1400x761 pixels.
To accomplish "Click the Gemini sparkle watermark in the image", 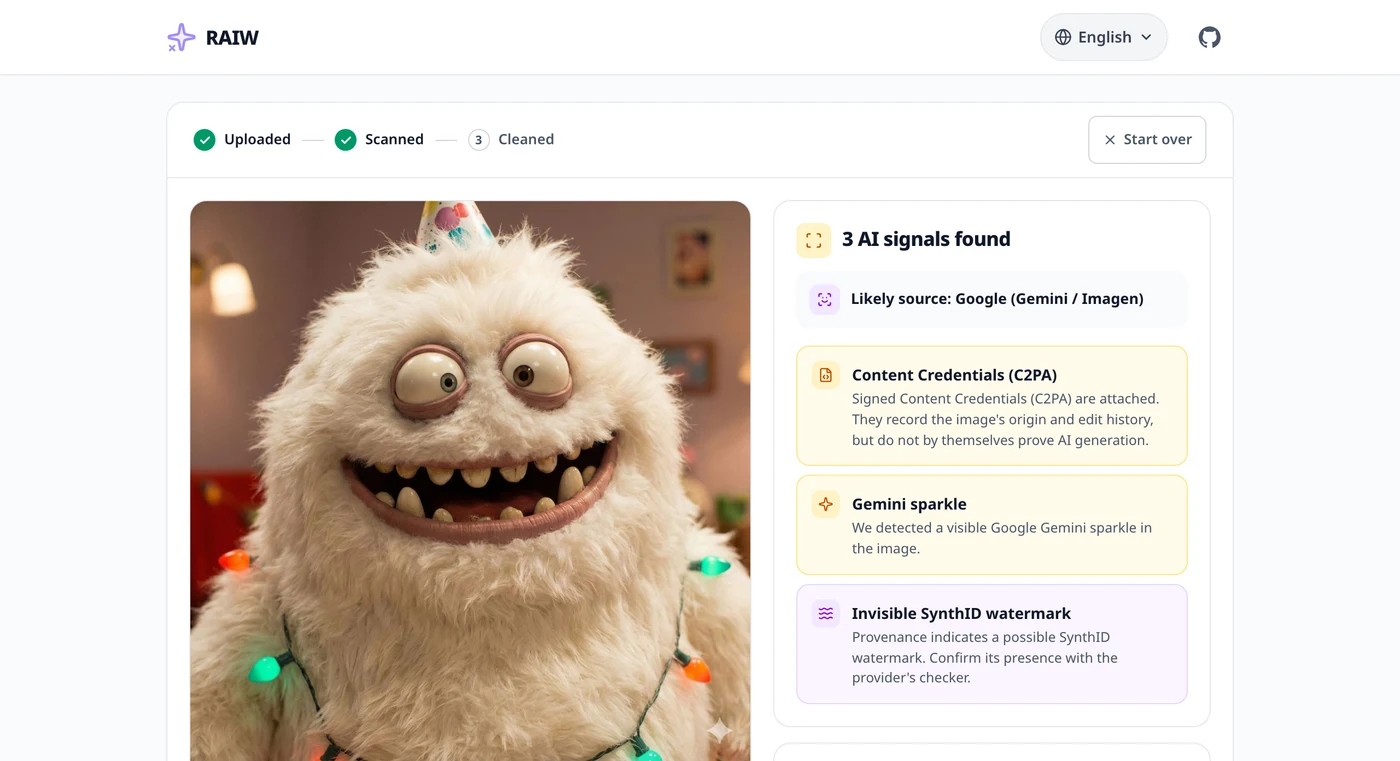I will pos(720,731).
